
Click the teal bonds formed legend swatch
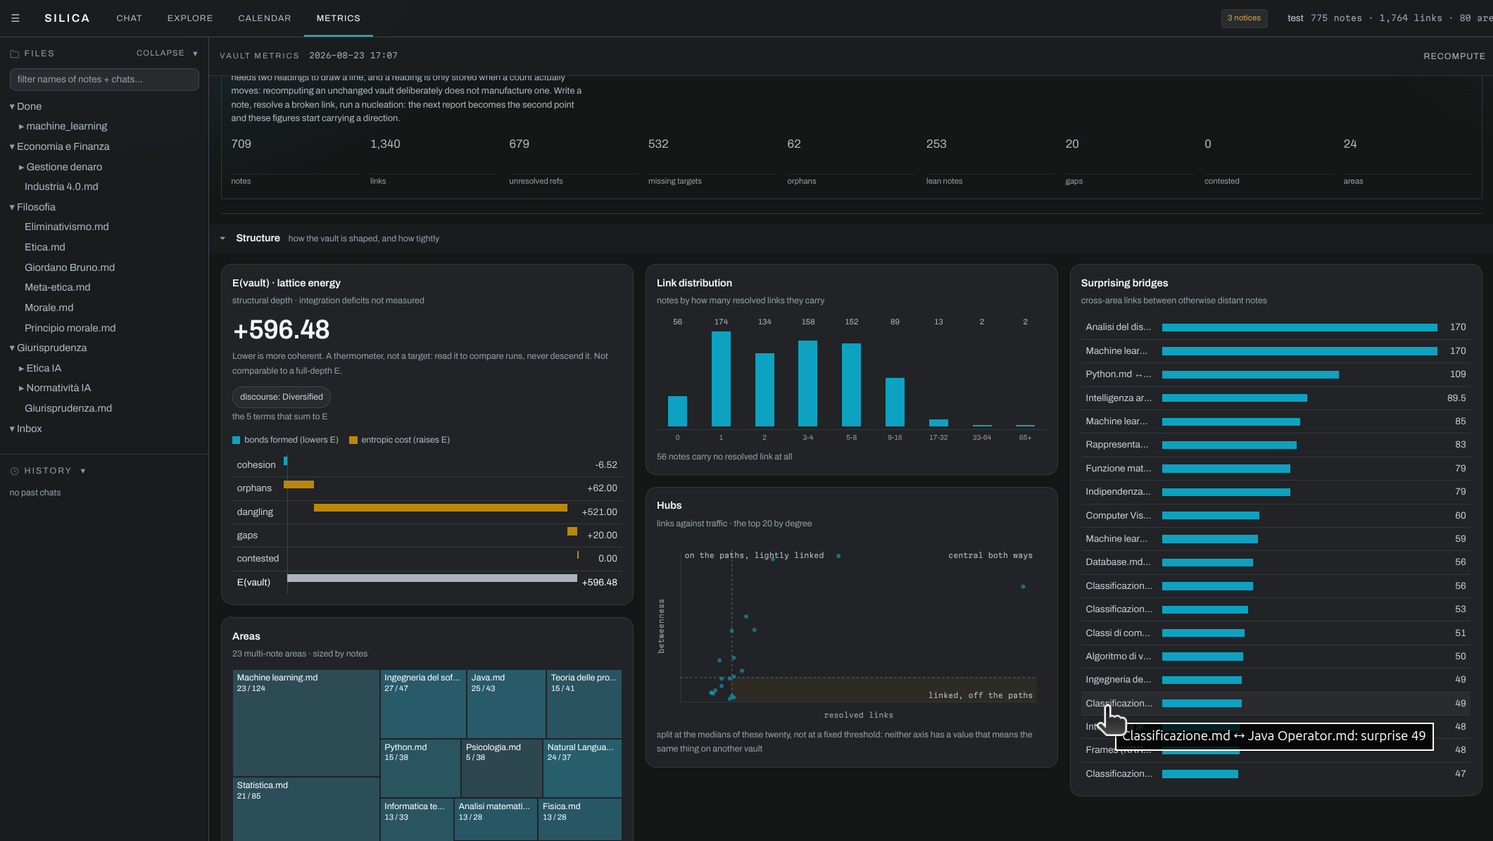pyautogui.click(x=236, y=440)
